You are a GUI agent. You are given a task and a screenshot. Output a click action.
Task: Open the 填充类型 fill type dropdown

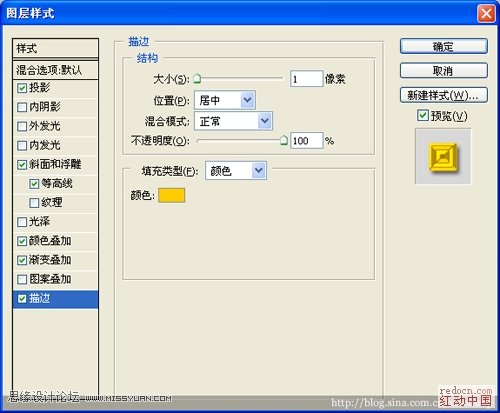click(236, 171)
